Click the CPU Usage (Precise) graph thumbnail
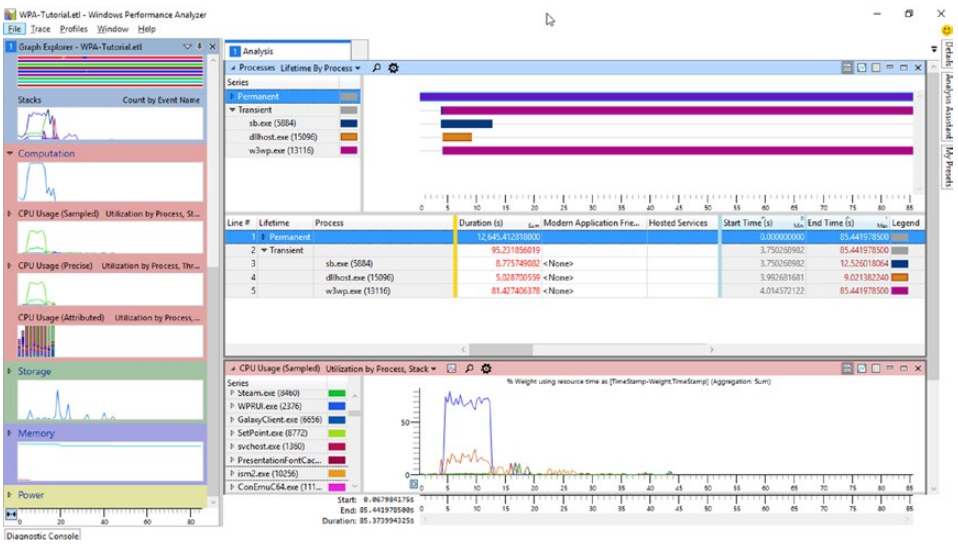This screenshot has width=958, height=548. point(110,289)
